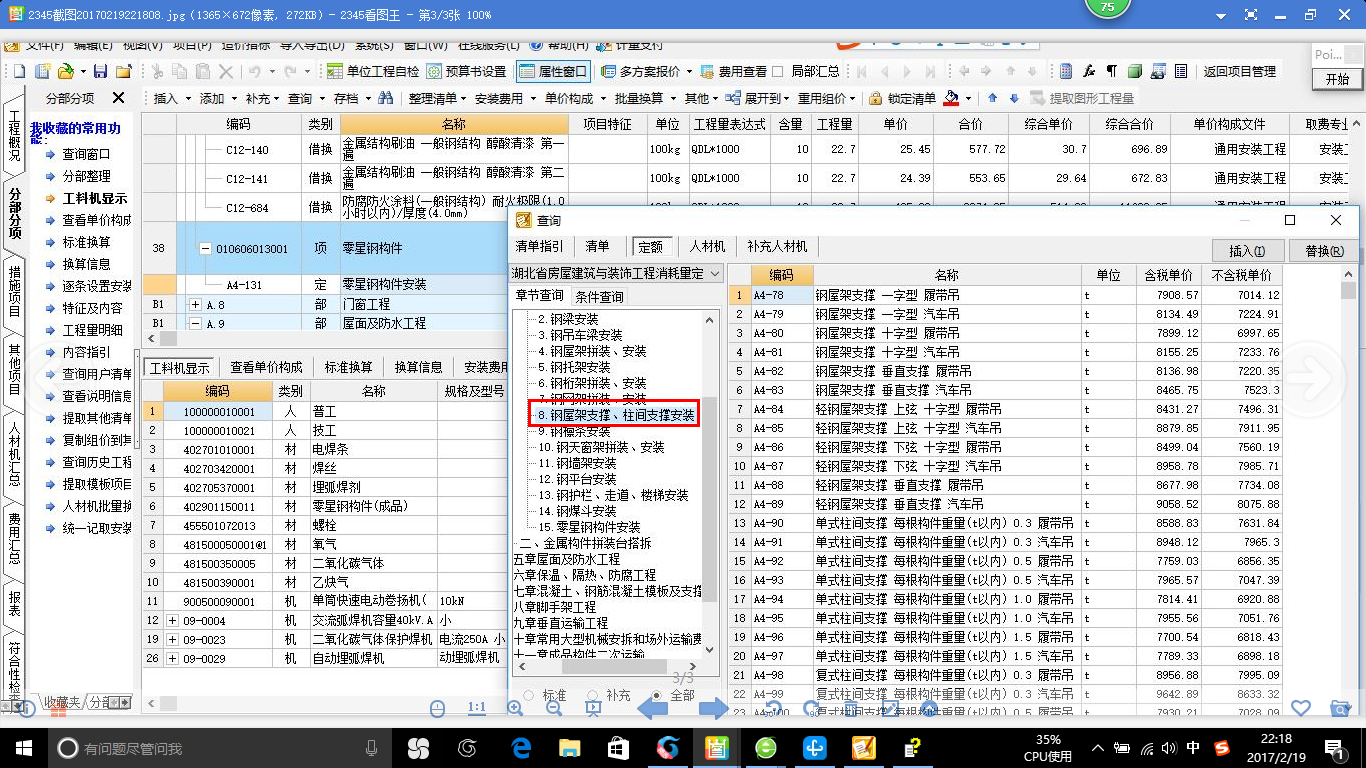Click the heart favorite icon
This screenshot has height=768, width=1366.
[x=1300, y=708]
